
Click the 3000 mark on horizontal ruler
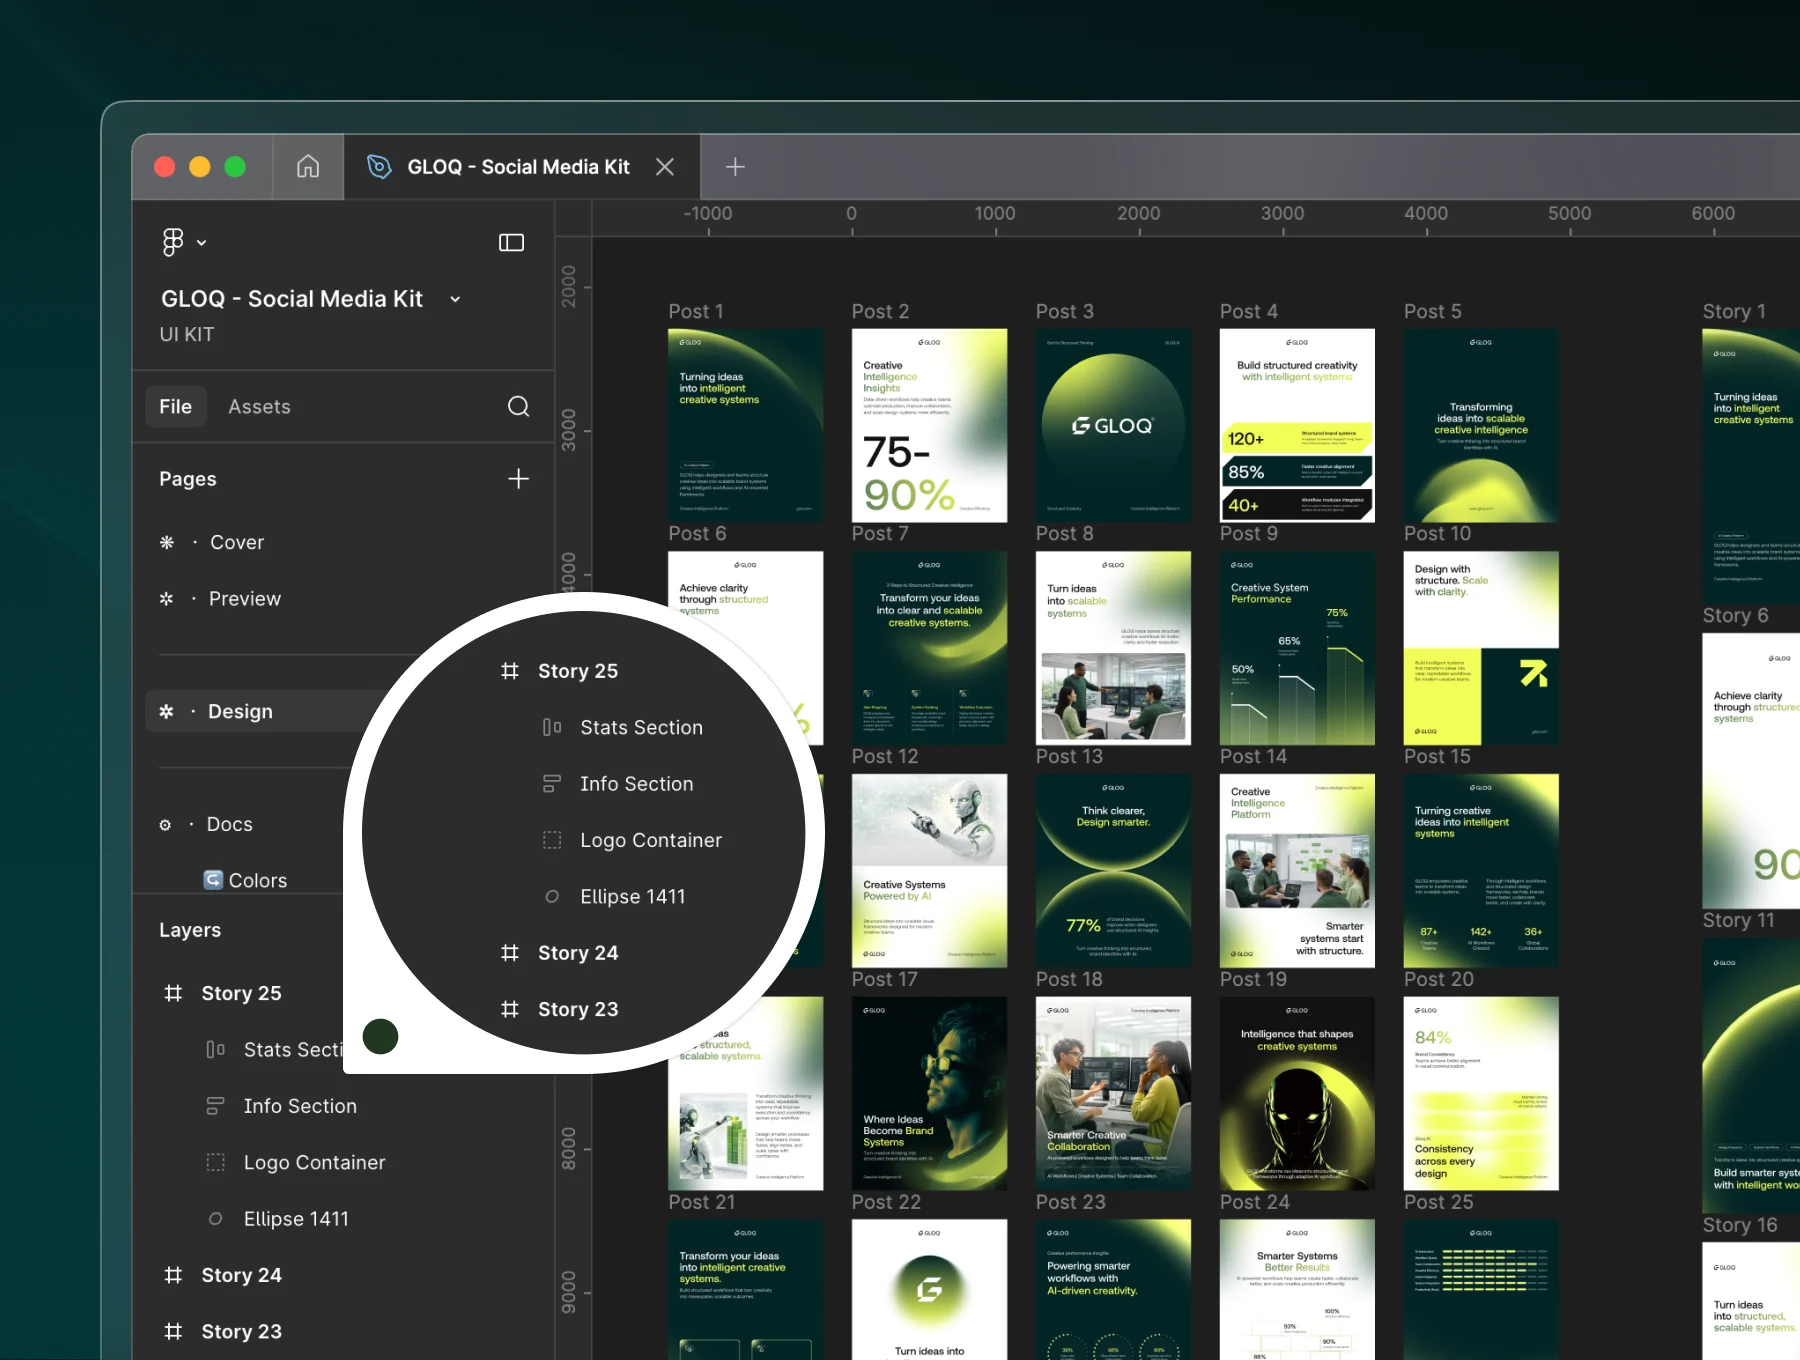(x=1282, y=213)
